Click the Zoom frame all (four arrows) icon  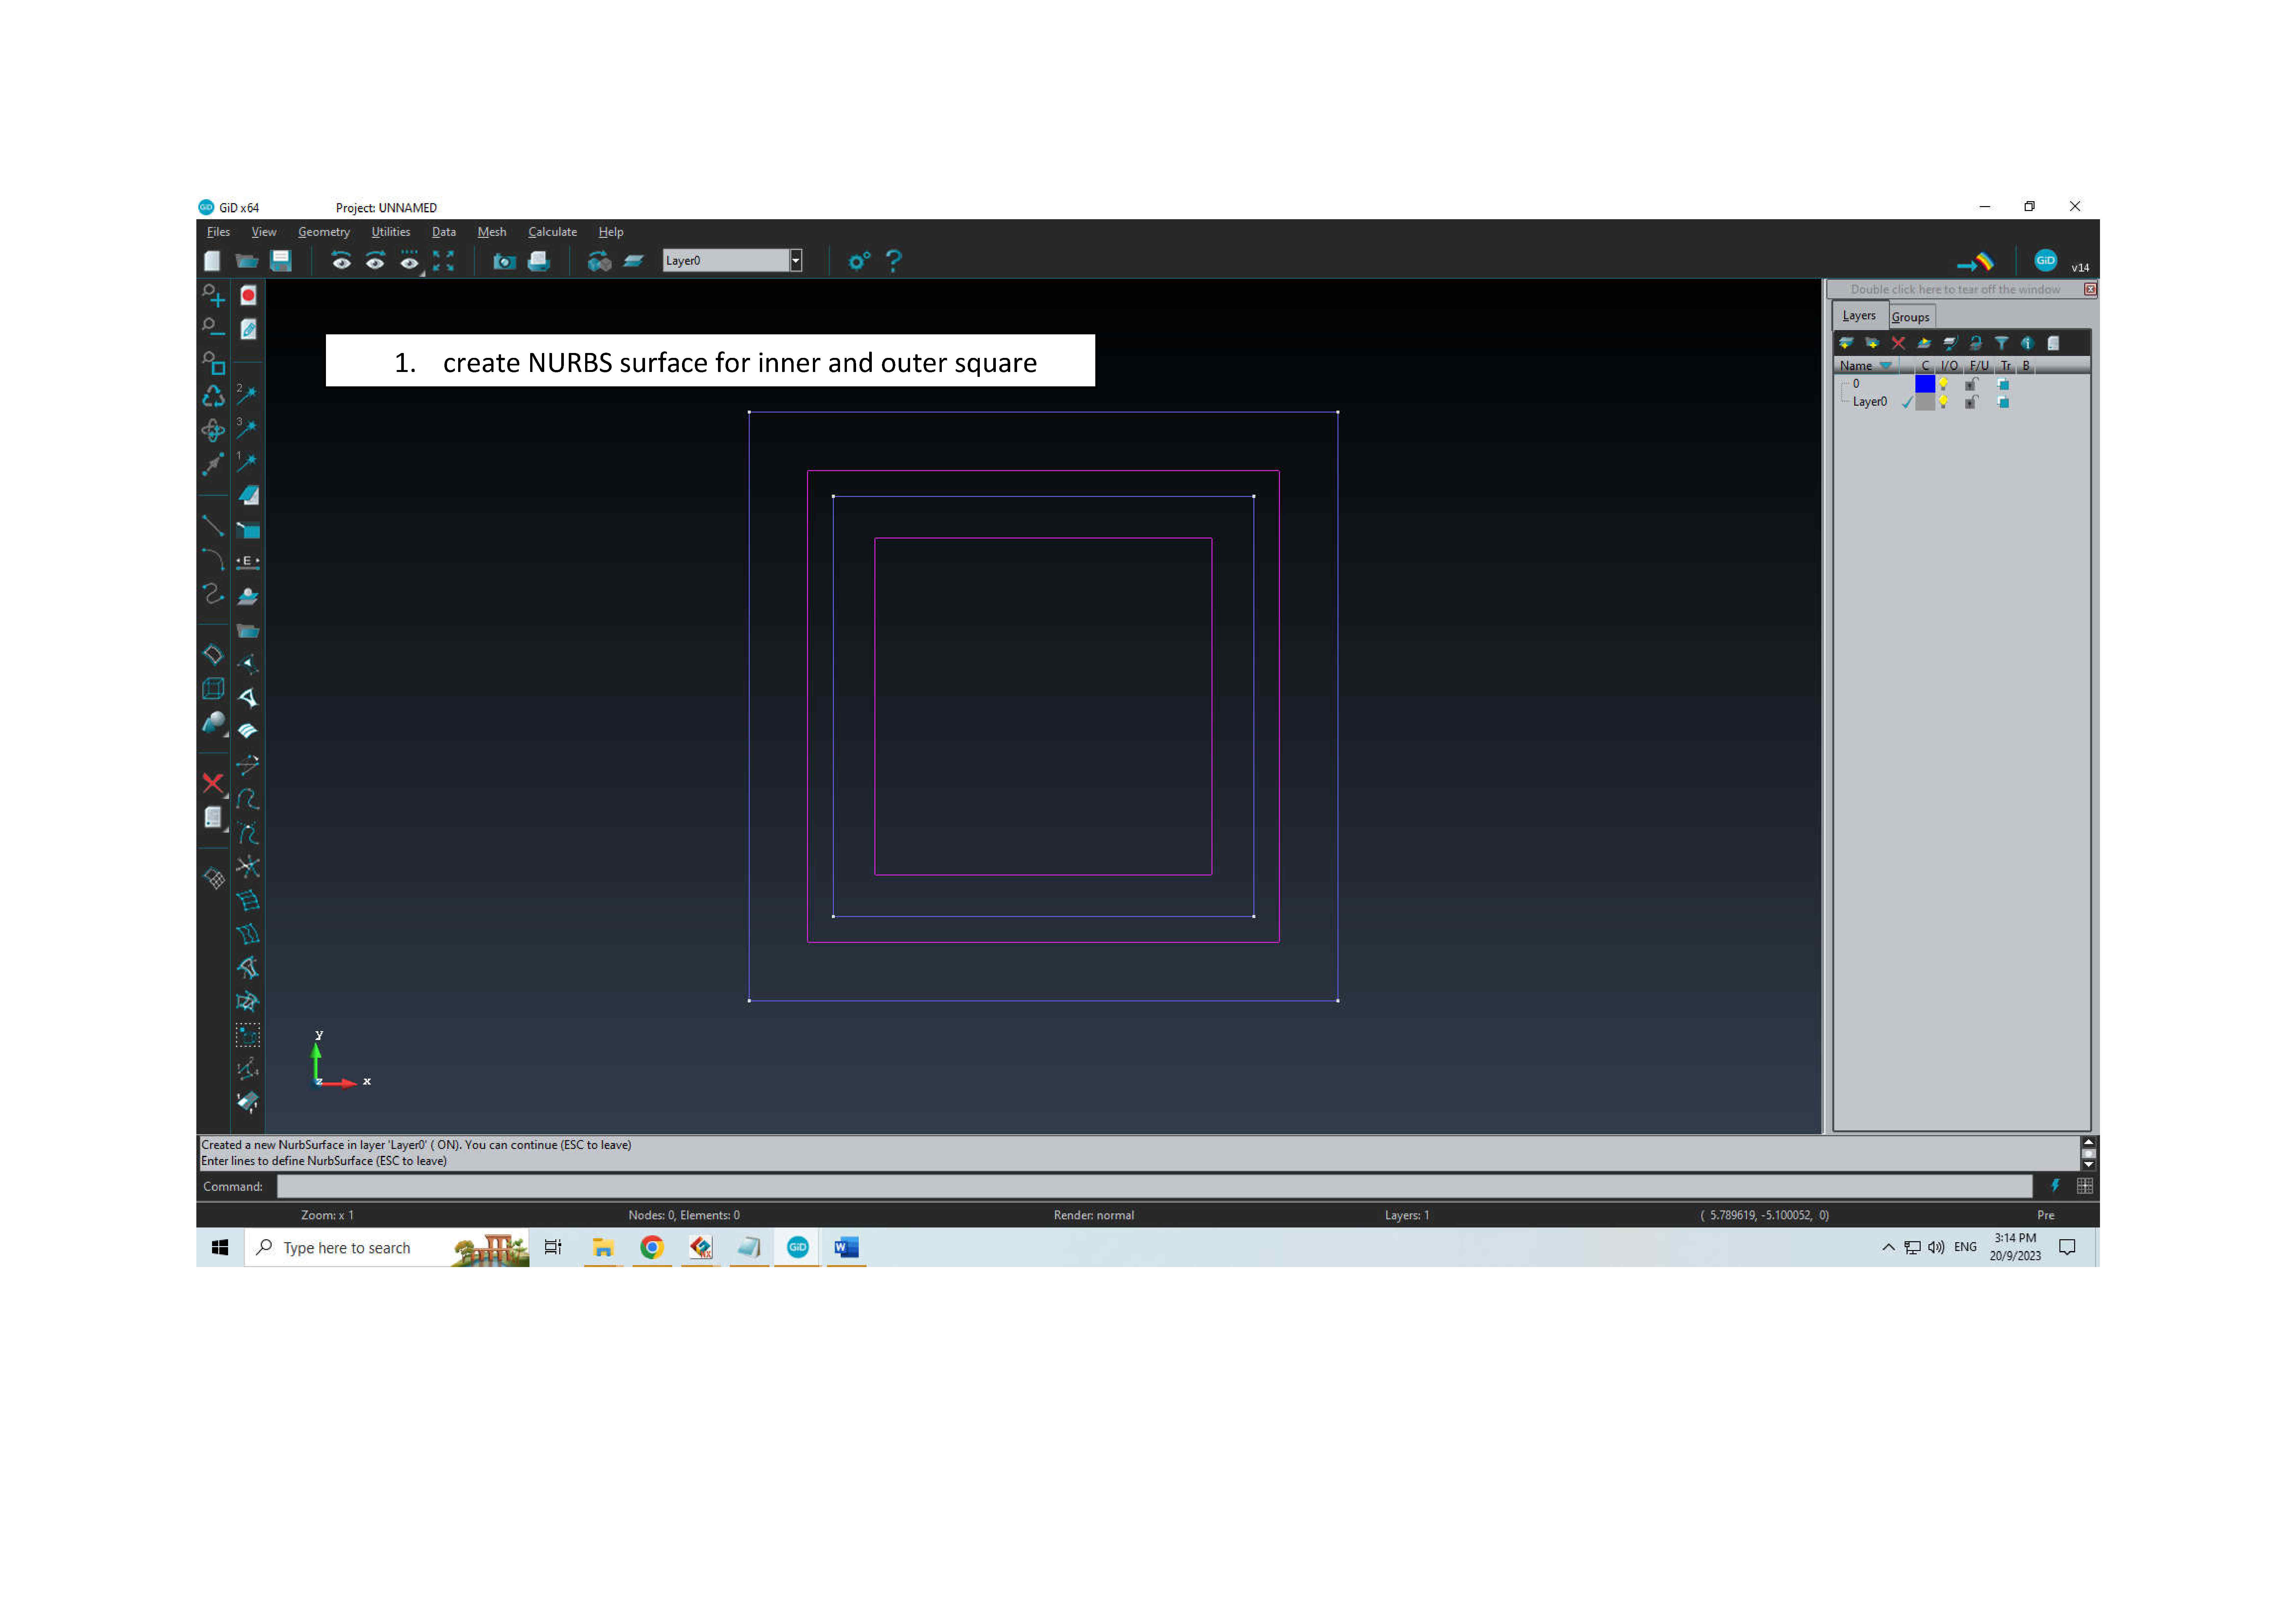(443, 261)
